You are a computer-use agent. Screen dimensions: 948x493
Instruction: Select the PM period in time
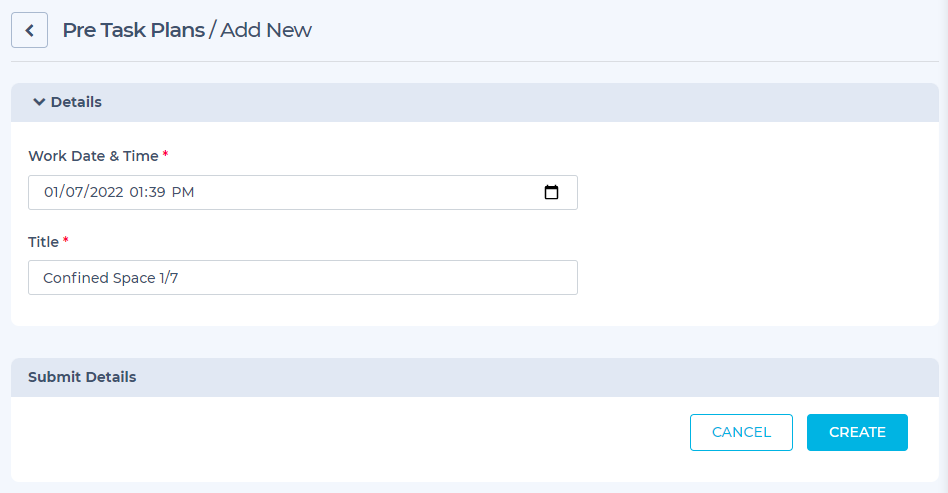(183, 192)
